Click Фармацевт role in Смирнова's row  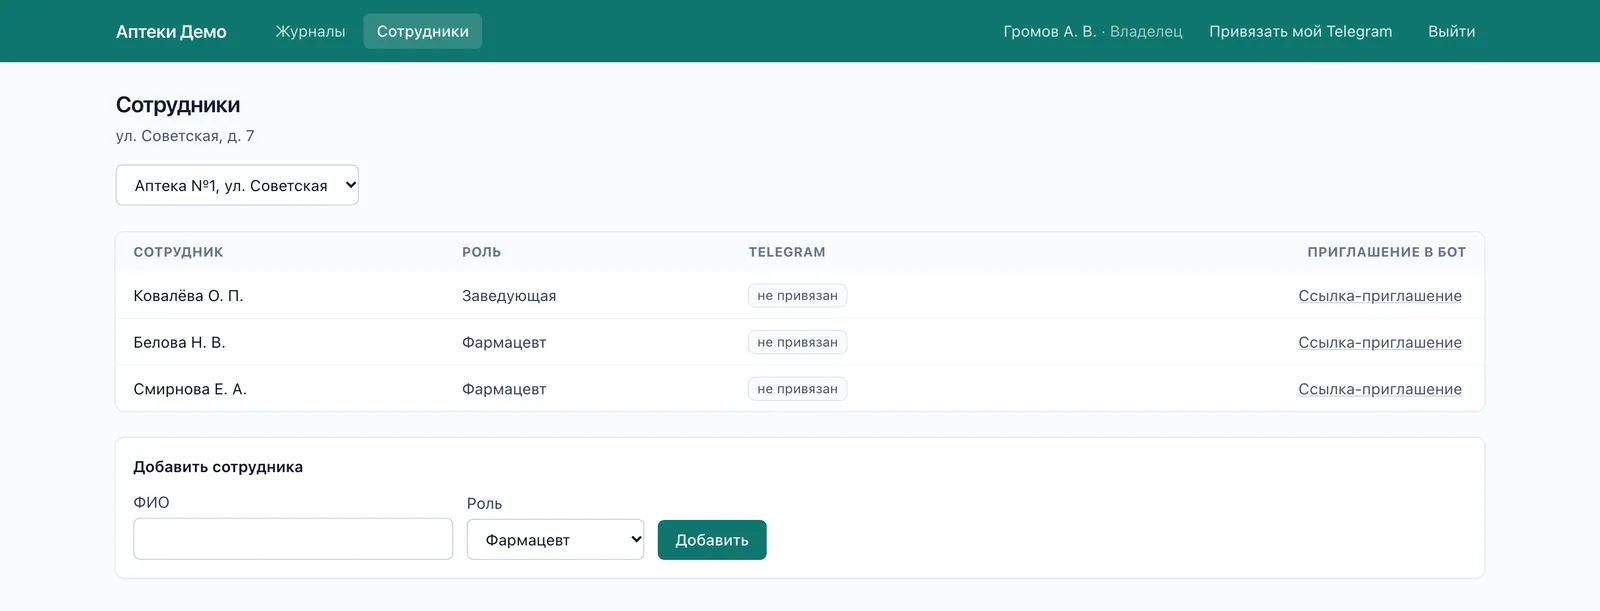[504, 390]
